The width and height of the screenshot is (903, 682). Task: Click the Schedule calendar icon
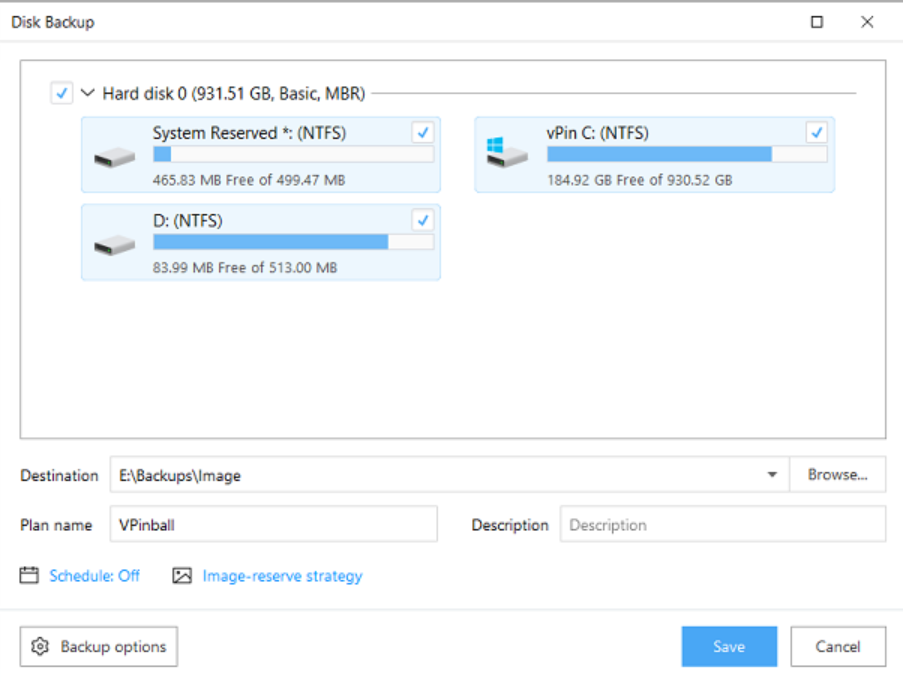point(29,575)
